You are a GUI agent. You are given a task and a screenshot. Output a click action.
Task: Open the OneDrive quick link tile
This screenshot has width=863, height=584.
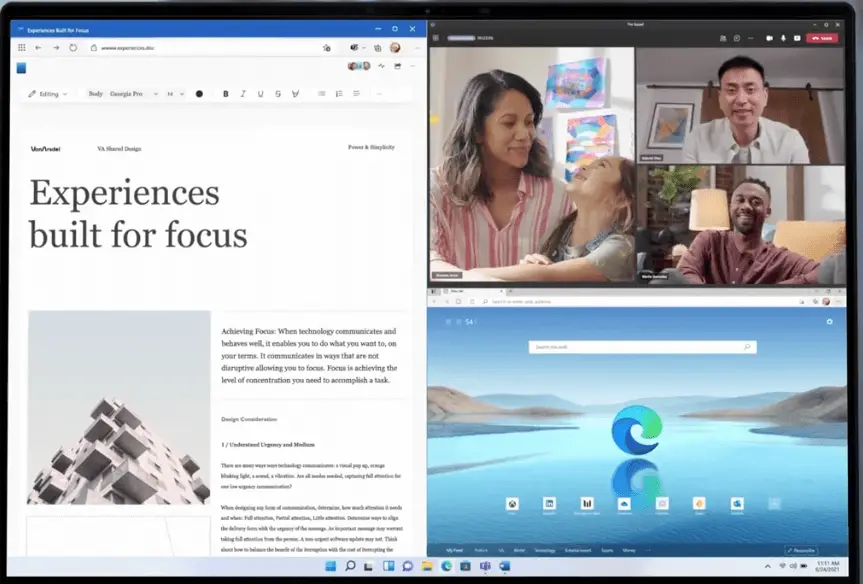pos(624,504)
